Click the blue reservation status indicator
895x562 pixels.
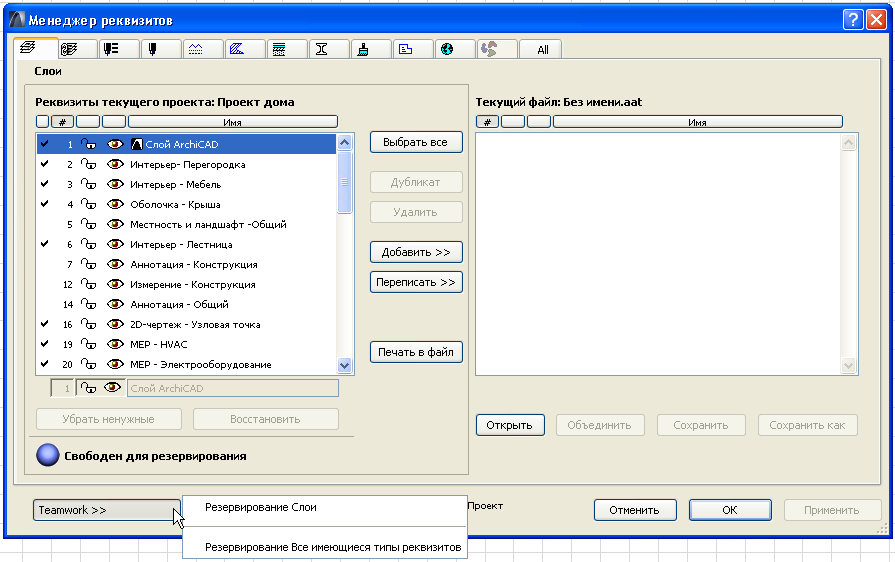(x=48, y=455)
